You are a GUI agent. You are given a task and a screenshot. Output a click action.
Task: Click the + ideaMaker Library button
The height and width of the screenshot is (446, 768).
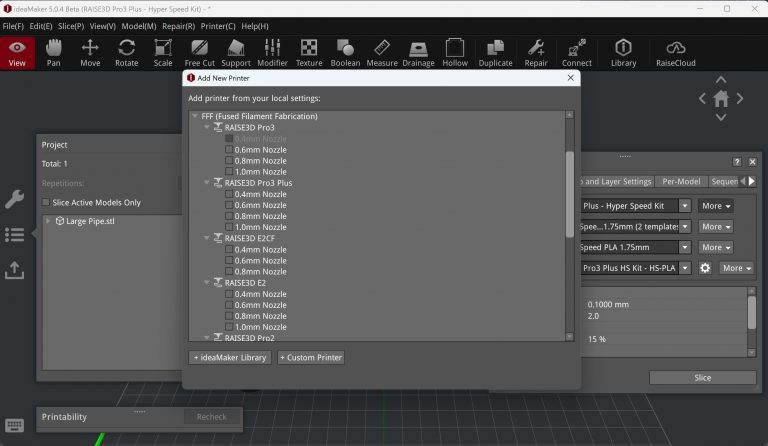point(230,357)
